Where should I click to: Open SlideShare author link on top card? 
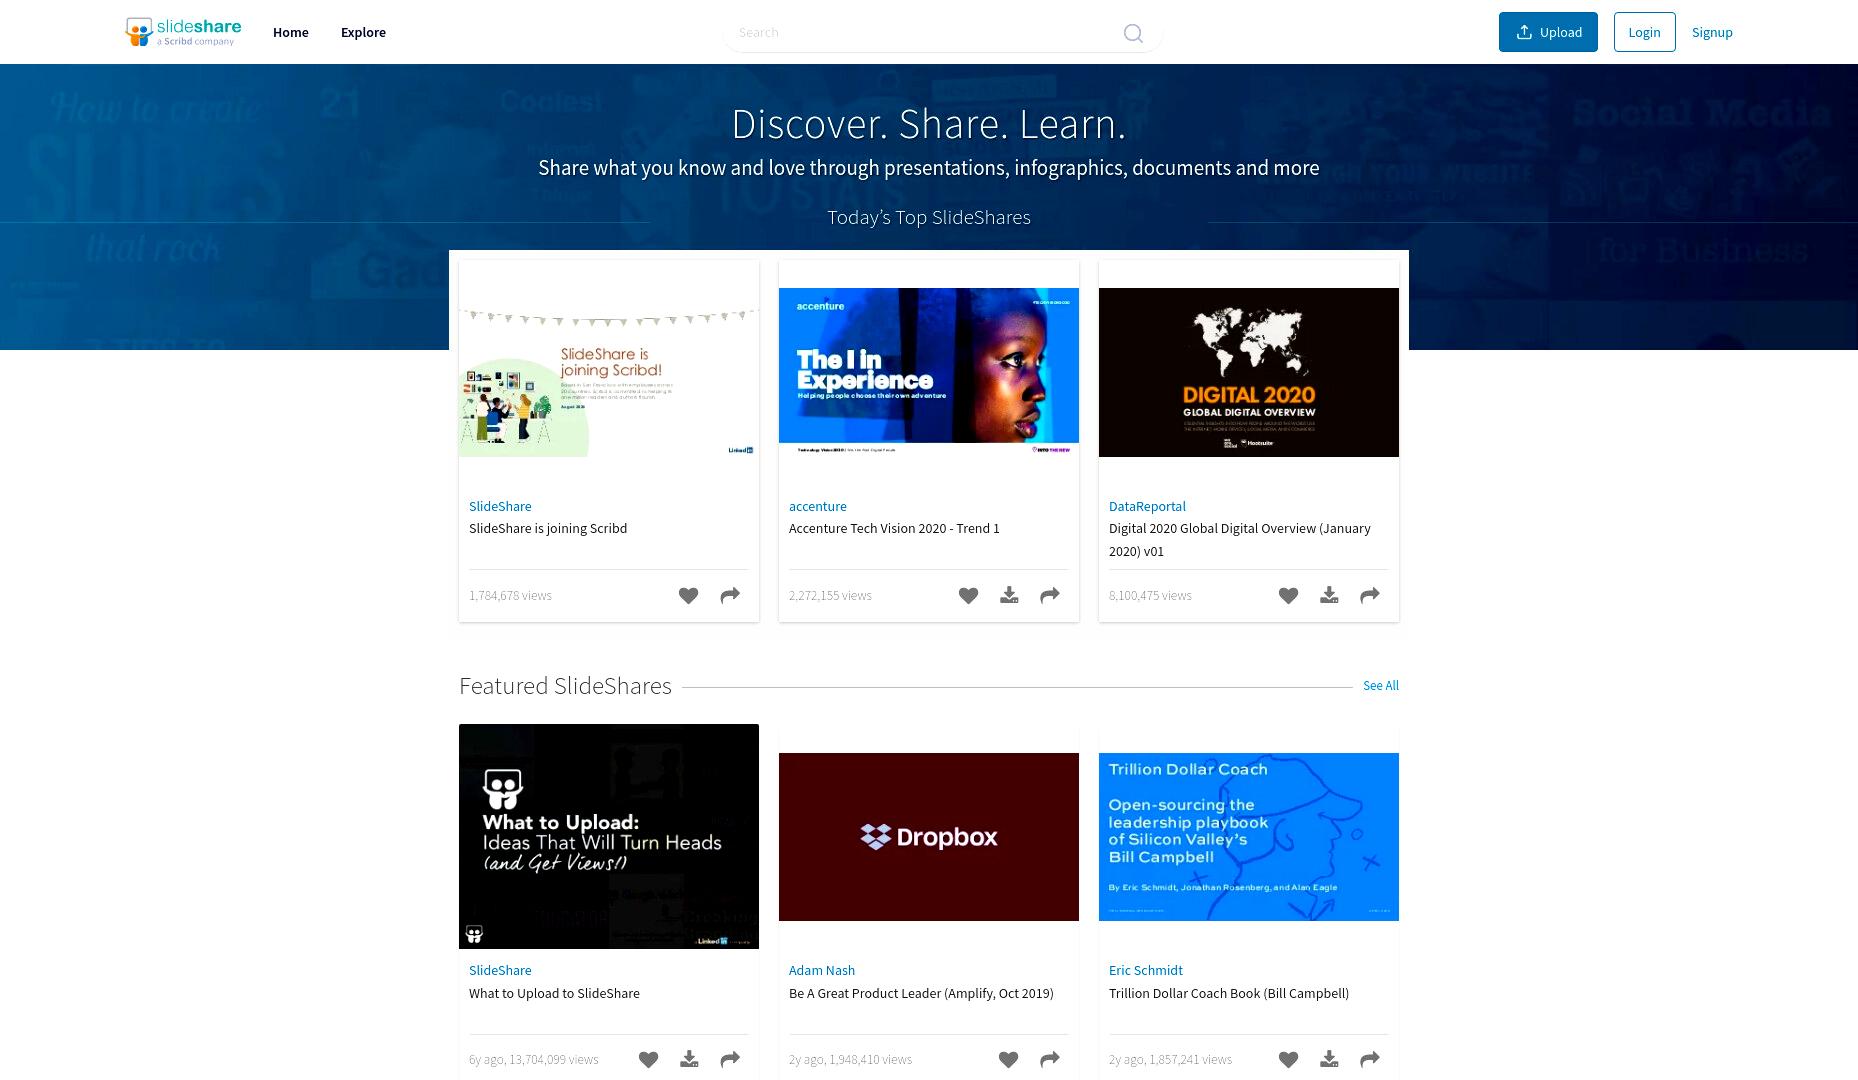500,506
